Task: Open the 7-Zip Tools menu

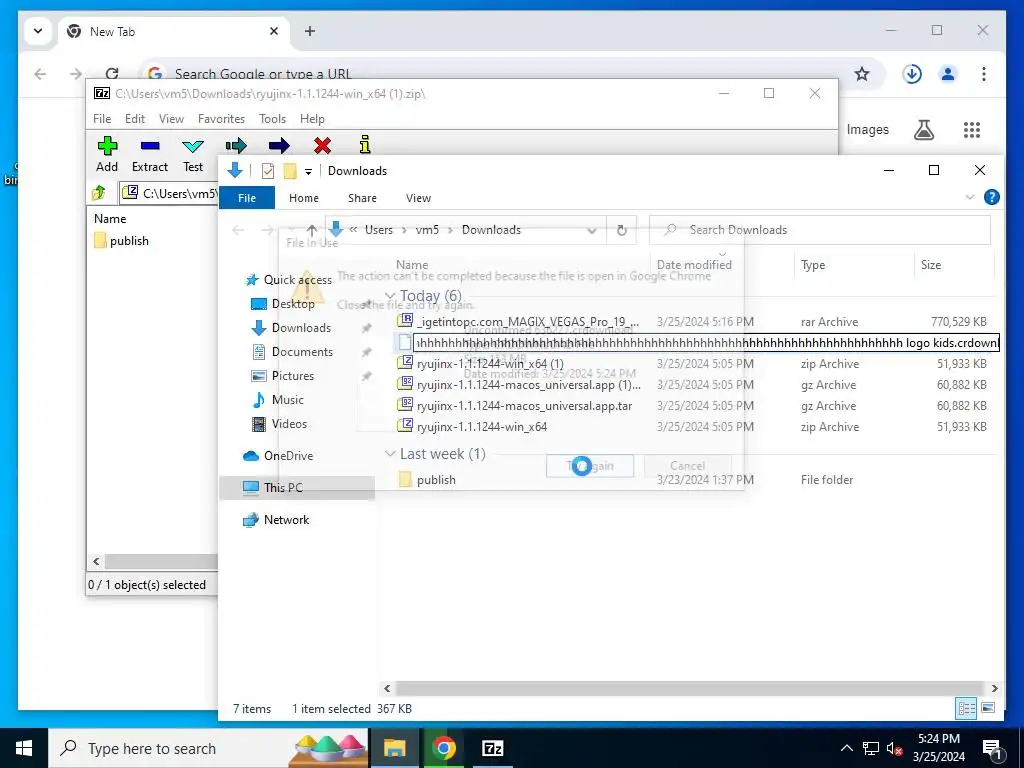Action: click(272, 119)
